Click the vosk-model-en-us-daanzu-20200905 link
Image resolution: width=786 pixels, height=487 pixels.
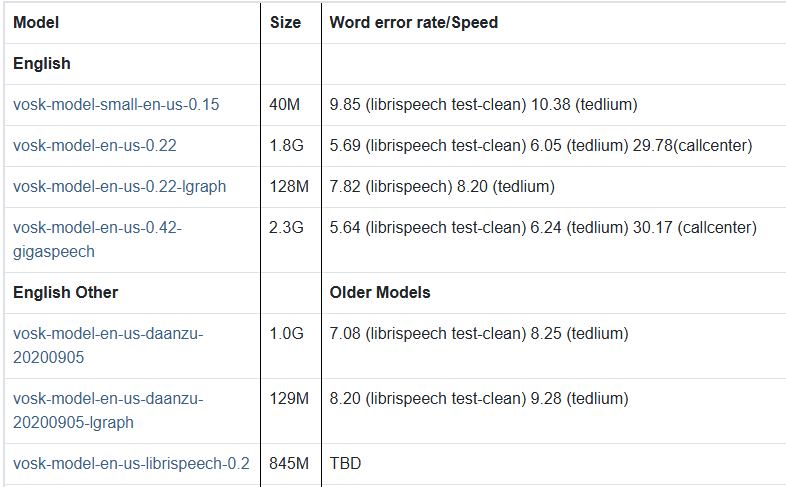pyautogui.click(x=108, y=345)
